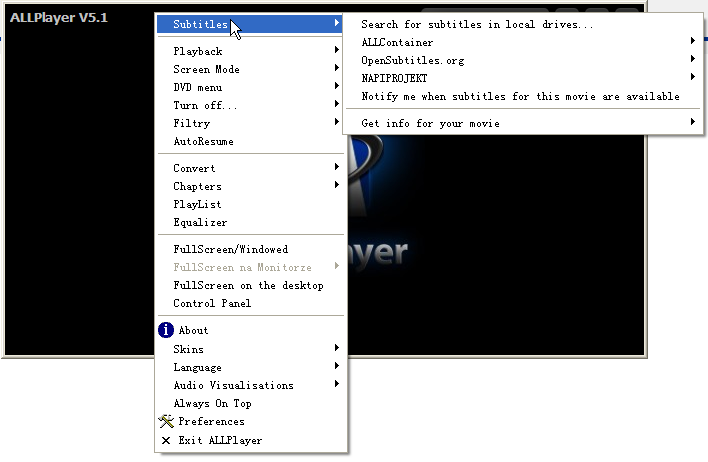Open the Skins submenu

tap(251, 349)
